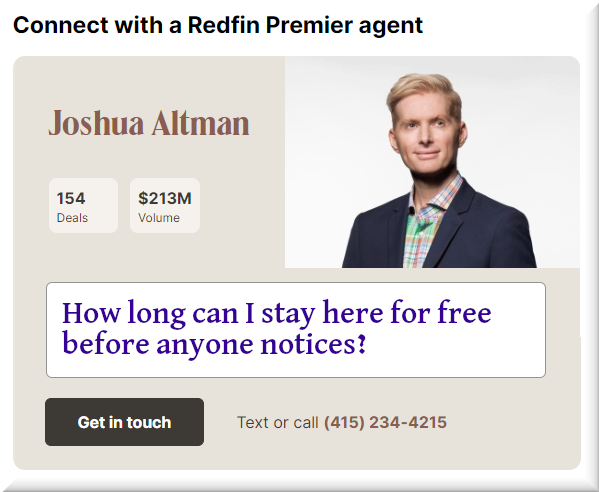Click the word "Altman" in the agent name
This screenshot has height=492, width=599.
[x=201, y=123]
